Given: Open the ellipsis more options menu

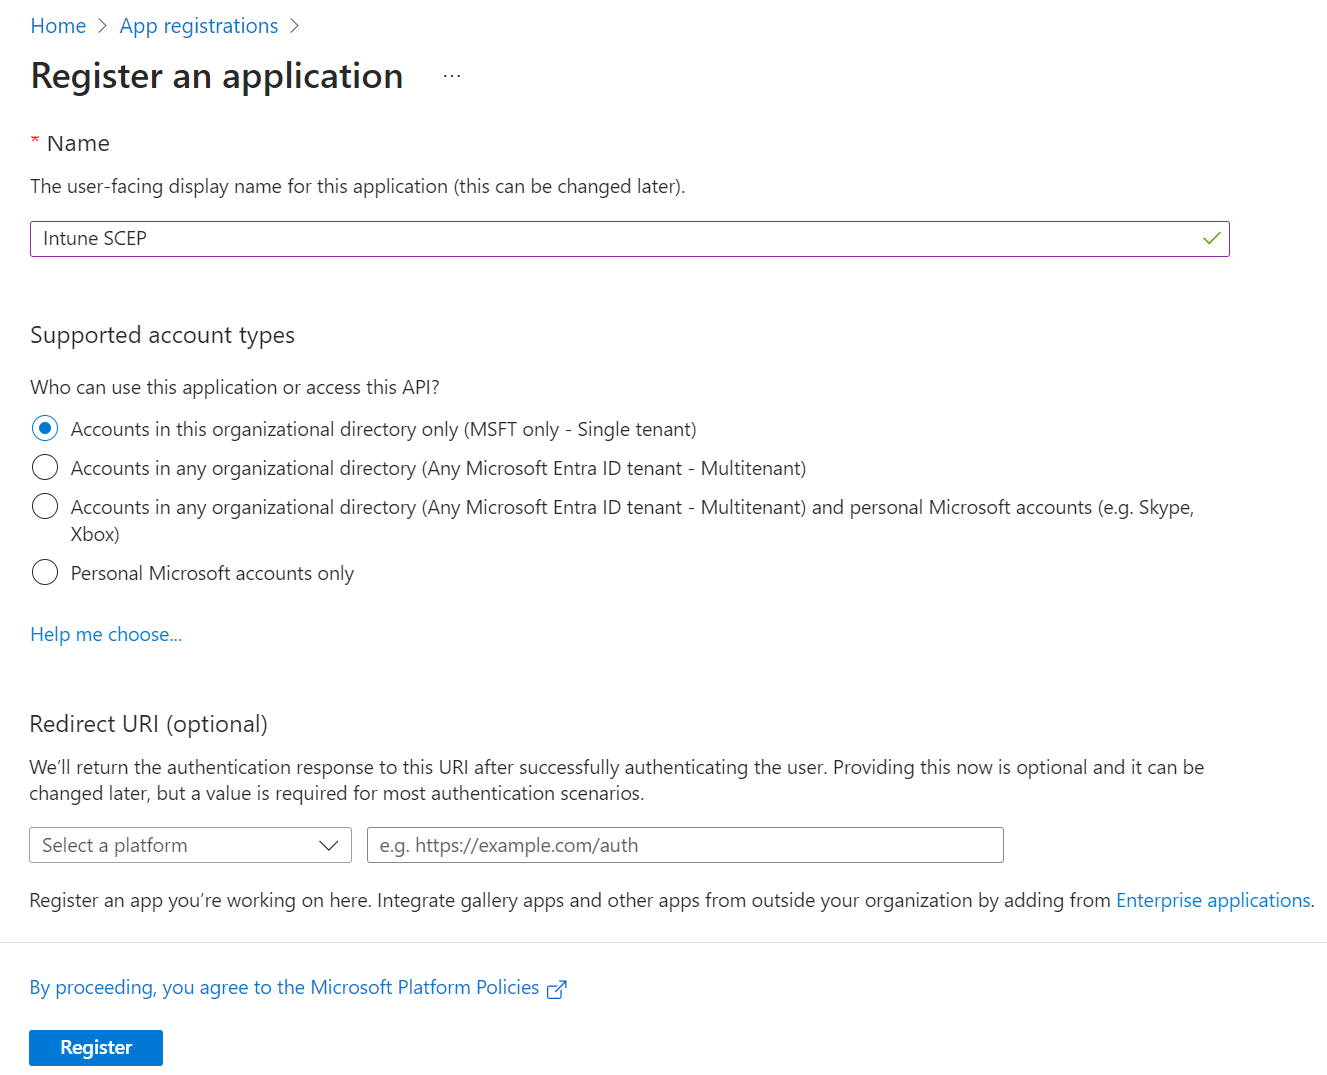Looking at the screenshot, I should pos(452,77).
